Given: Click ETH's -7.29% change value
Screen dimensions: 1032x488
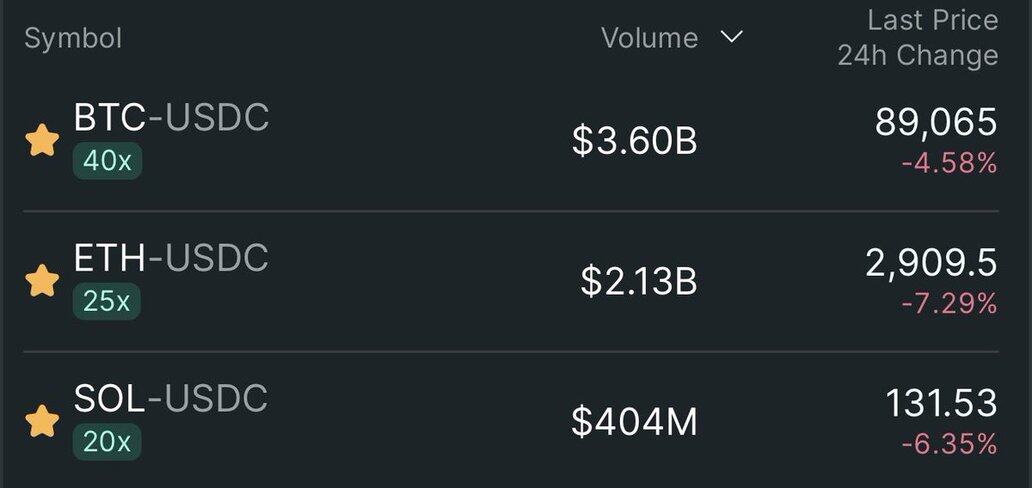Looking at the screenshot, I should pos(949,303).
